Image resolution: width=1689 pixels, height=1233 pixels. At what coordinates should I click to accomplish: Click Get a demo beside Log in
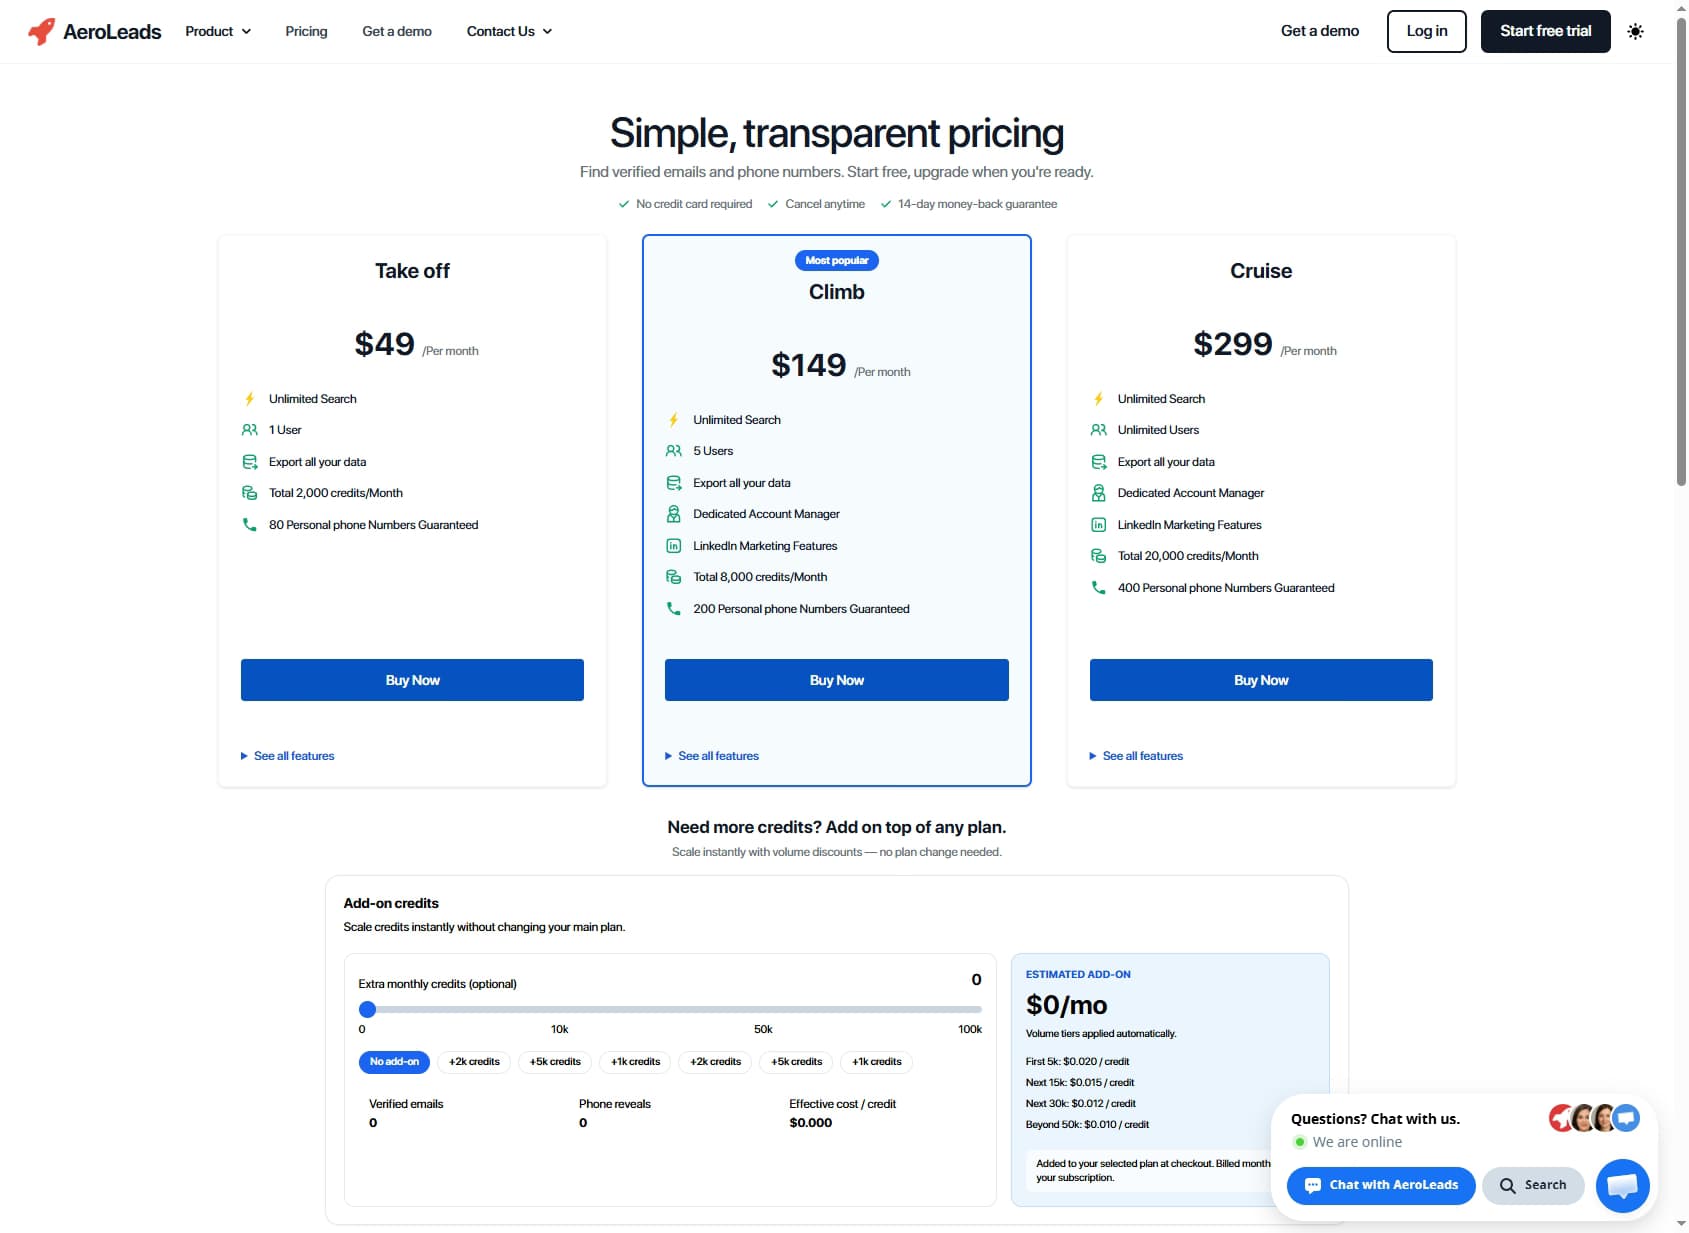pyautogui.click(x=1320, y=31)
